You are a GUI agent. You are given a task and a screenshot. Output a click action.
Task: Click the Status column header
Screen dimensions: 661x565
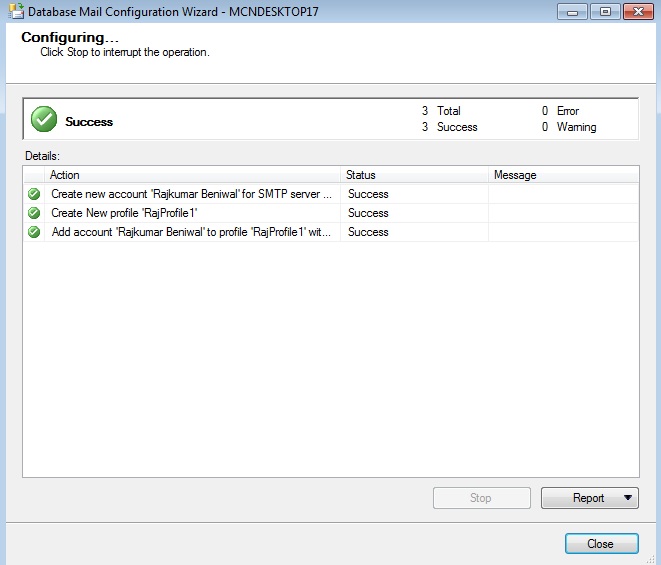click(x=414, y=175)
